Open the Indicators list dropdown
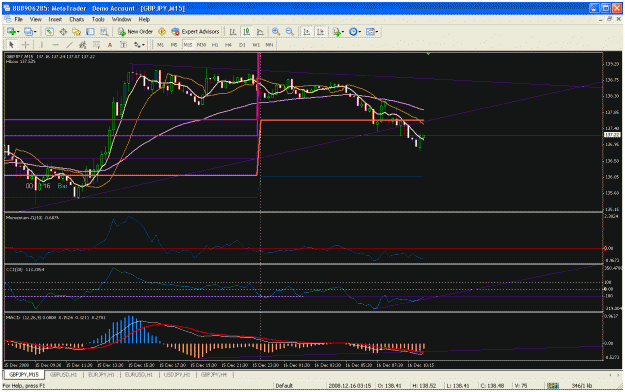 click(x=338, y=32)
